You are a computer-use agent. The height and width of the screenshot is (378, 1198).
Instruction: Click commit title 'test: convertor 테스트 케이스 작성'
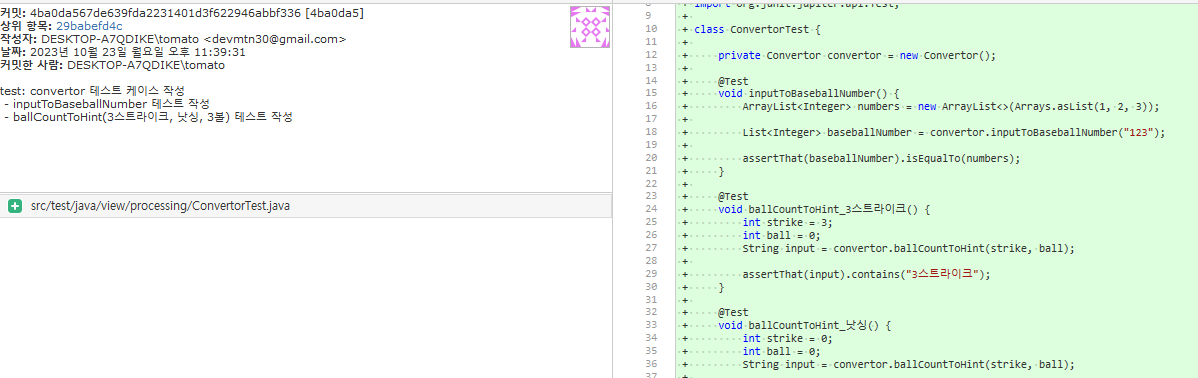(93, 90)
